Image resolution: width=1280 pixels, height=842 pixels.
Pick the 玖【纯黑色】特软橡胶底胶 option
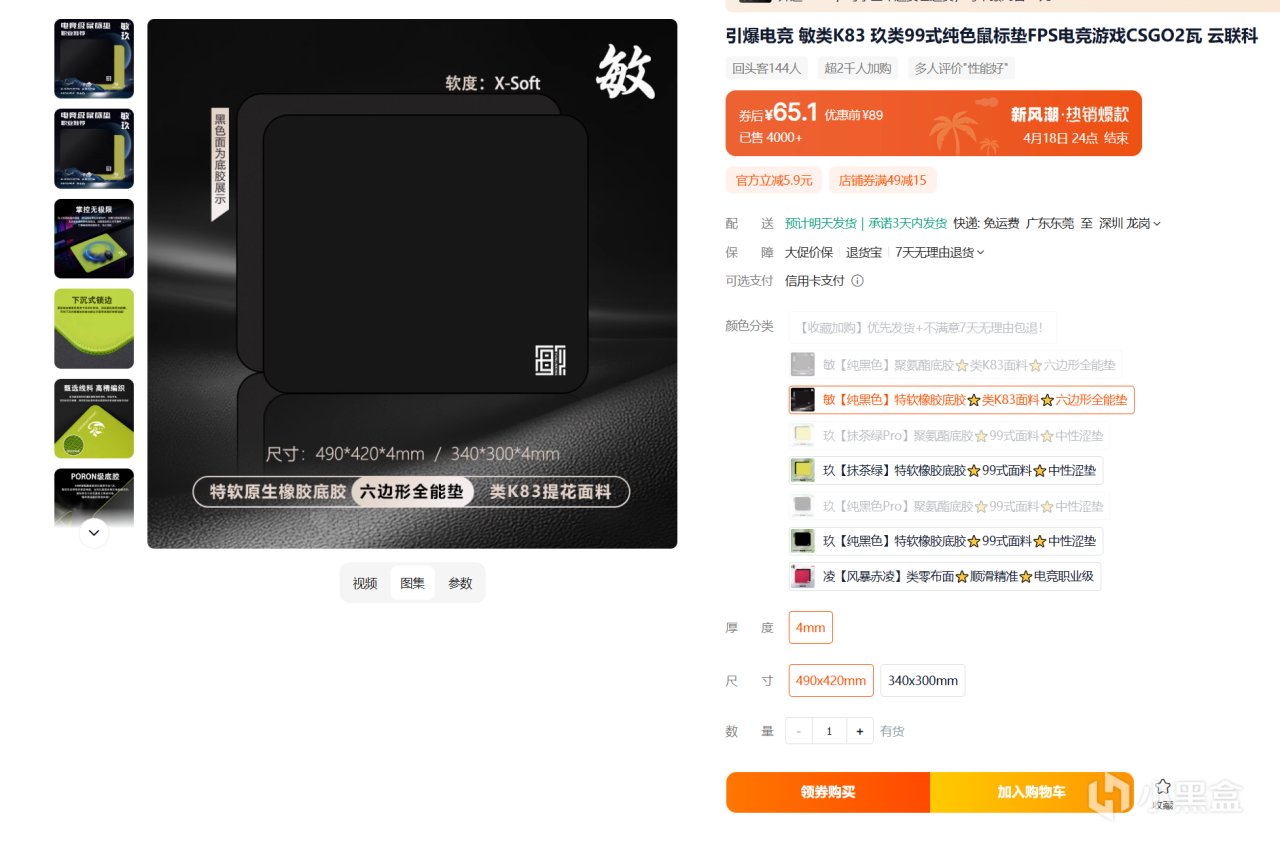point(946,541)
